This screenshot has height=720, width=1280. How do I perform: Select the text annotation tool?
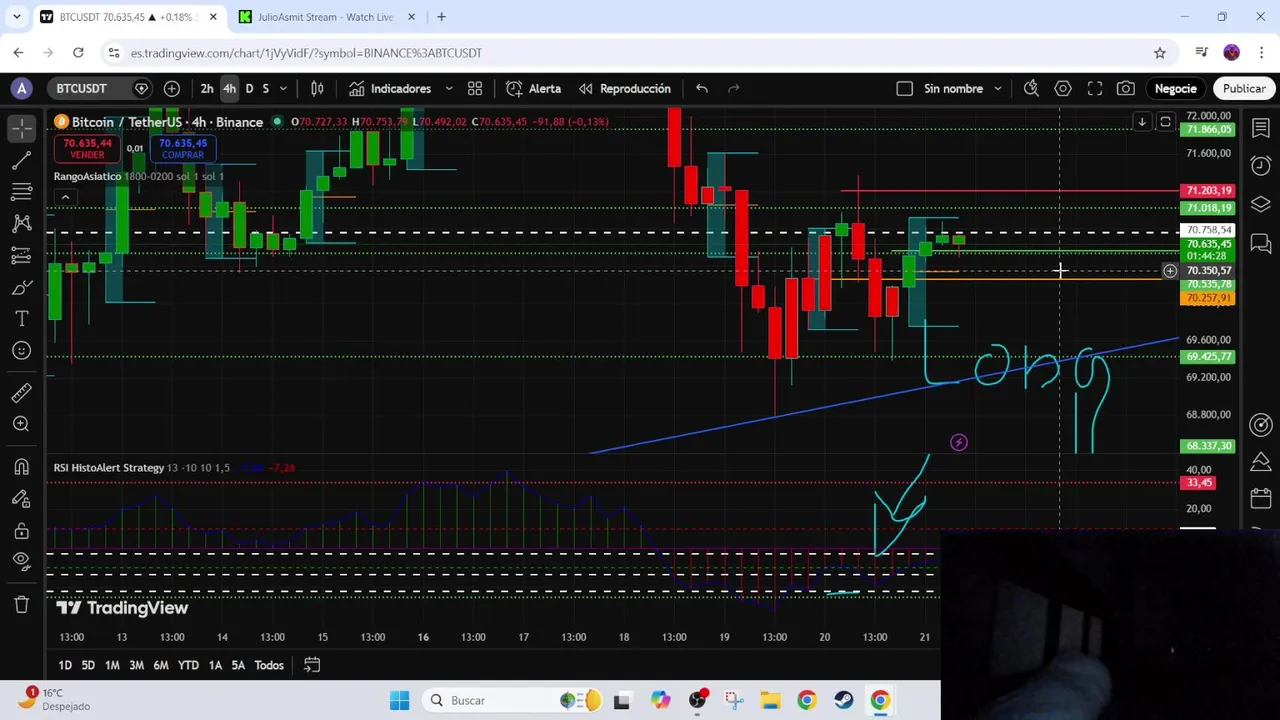22,319
